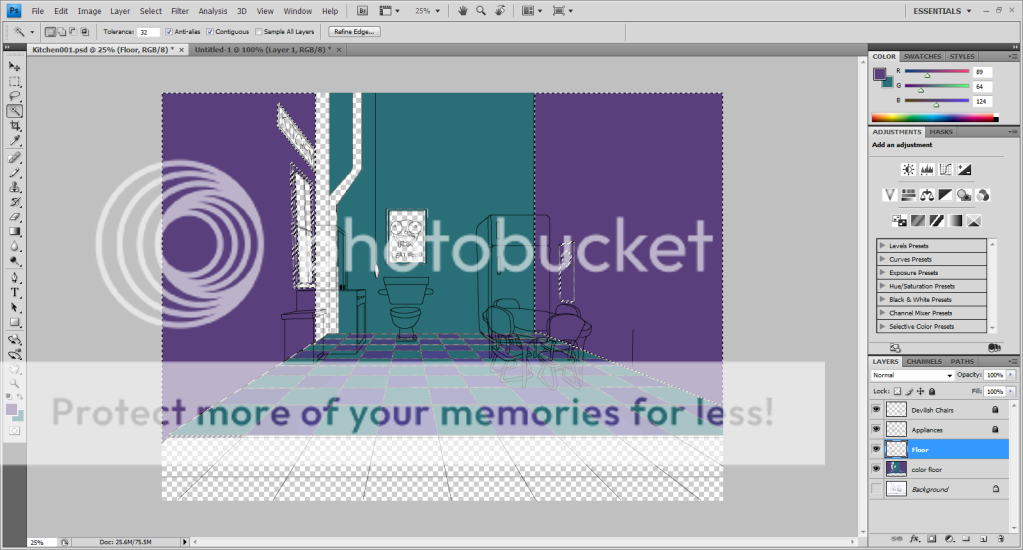Select the Move tool
The width and height of the screenshot is (1023, 550).
point(15,66)
